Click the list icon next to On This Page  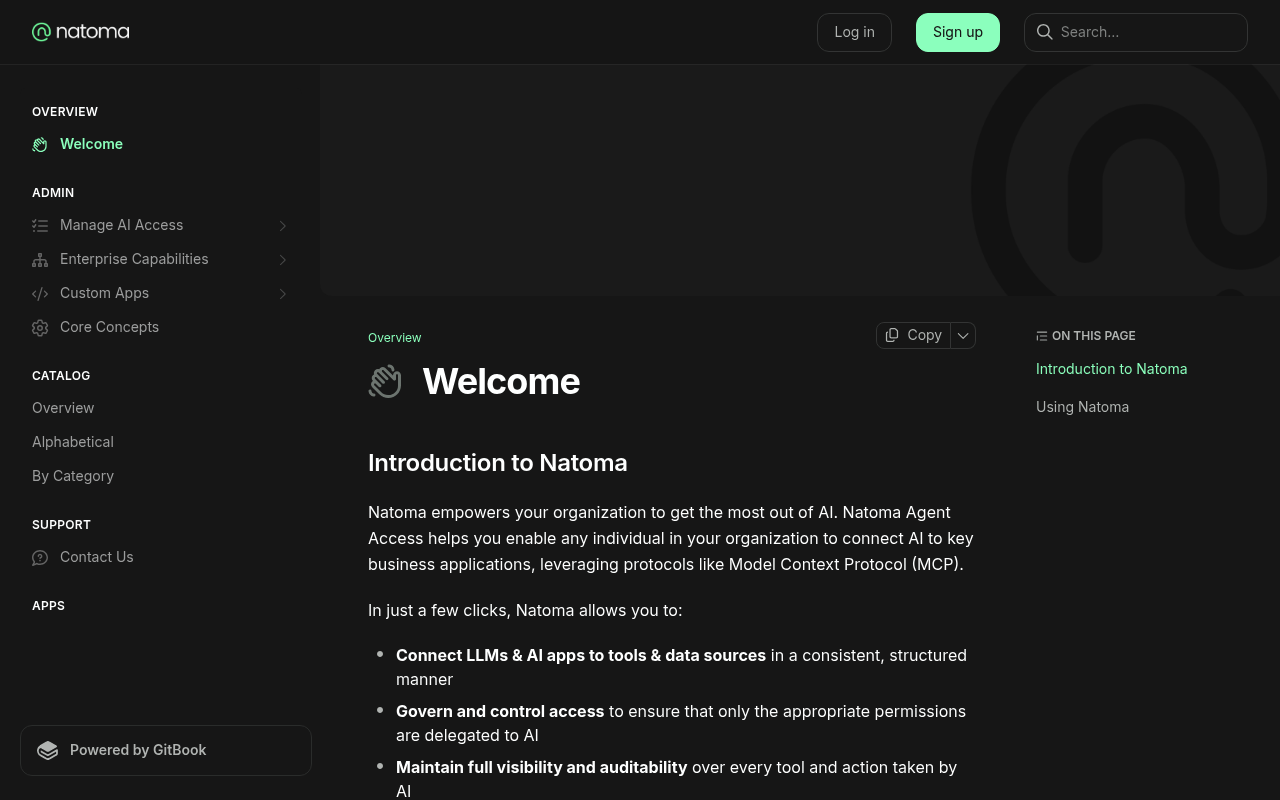pos(1042,336)
